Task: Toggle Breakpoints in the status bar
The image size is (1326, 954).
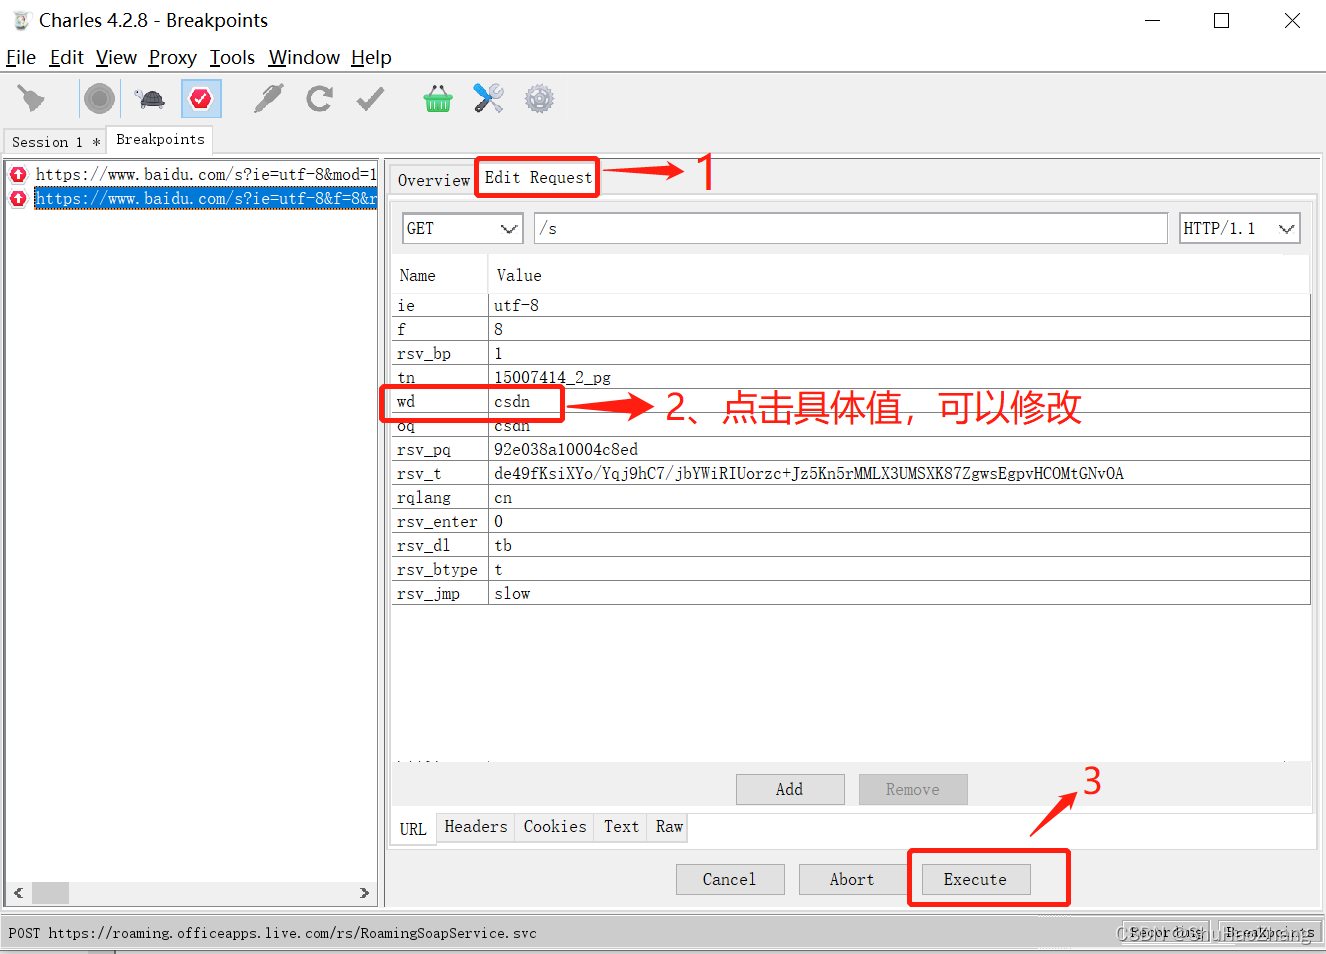Action: pos(1268,932)
